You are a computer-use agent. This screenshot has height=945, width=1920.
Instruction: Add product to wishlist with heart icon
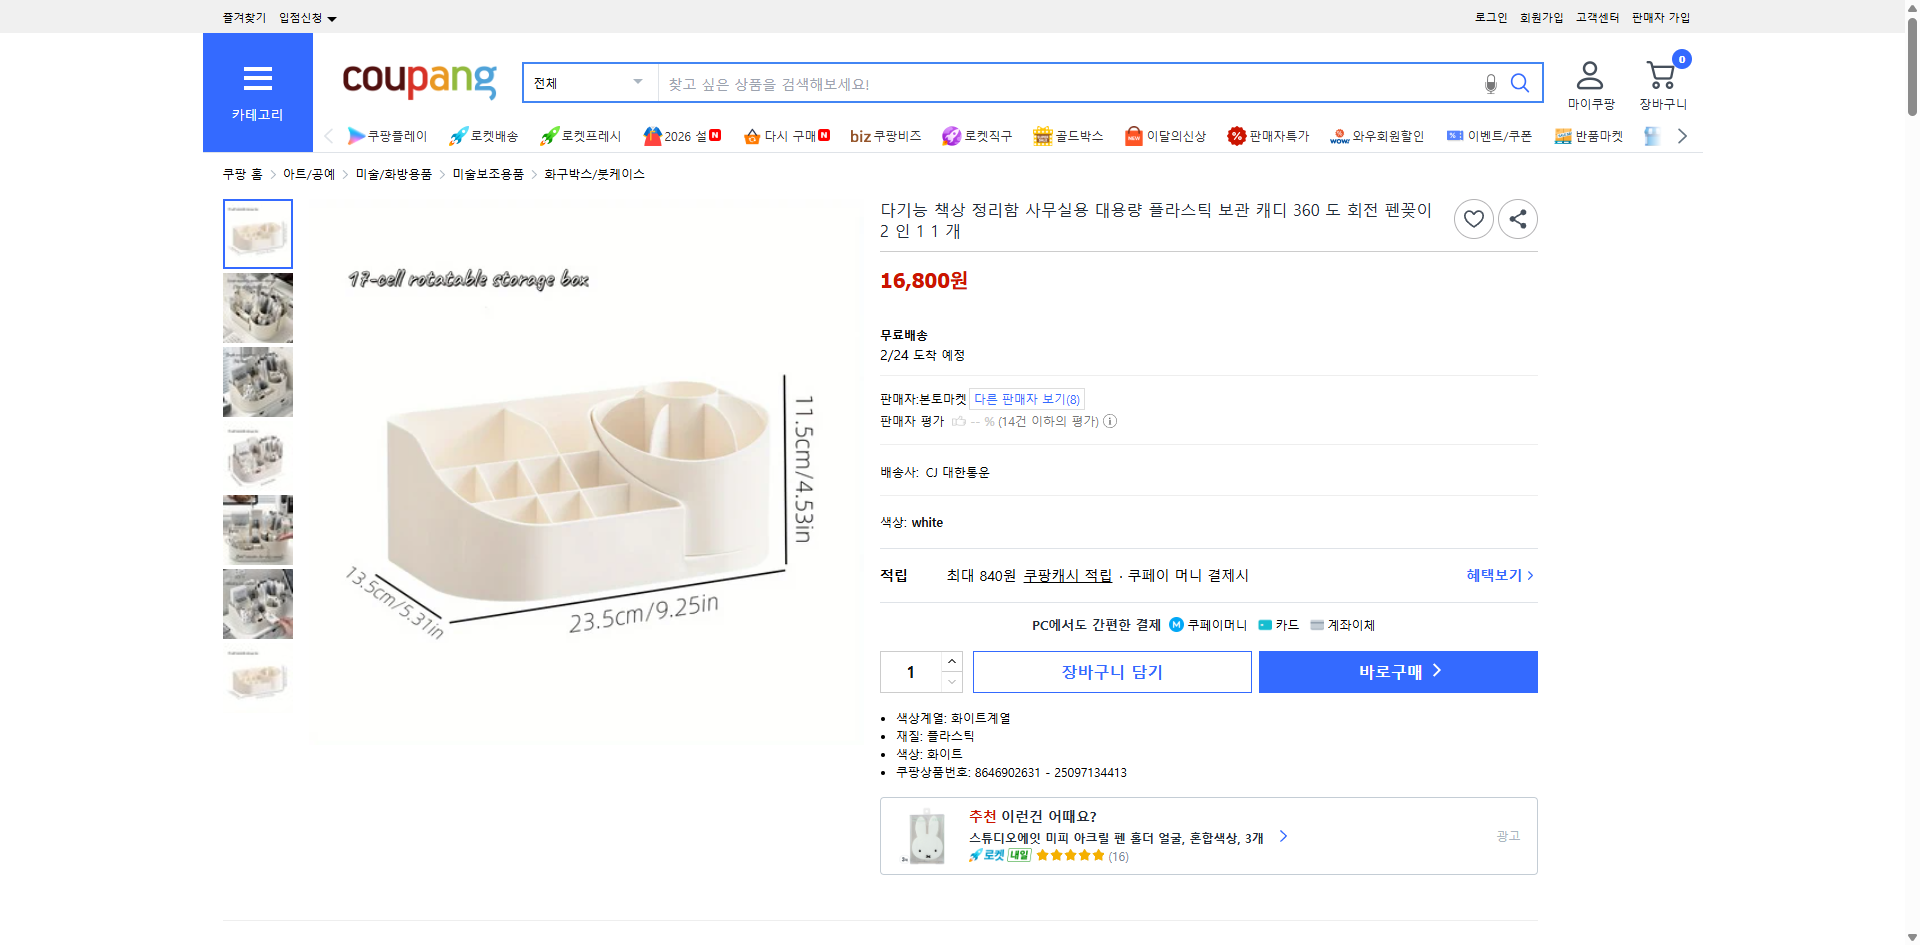click(x=1473, y=218)
